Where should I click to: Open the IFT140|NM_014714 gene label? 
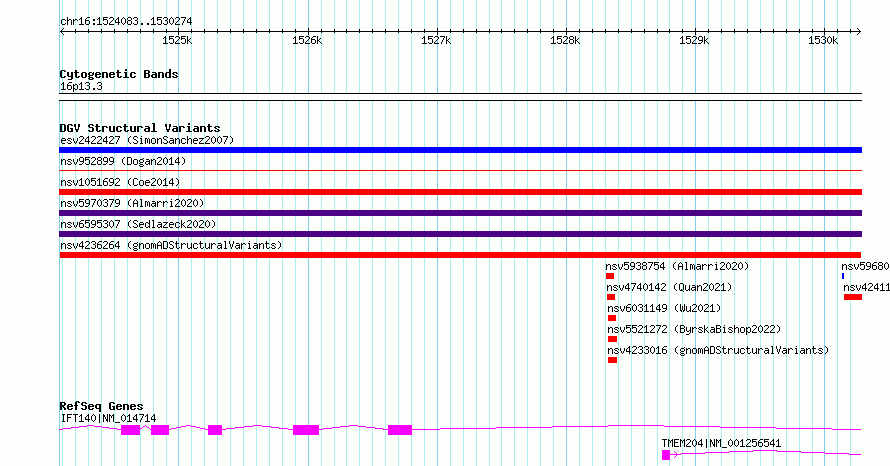(x=108, y=418)
